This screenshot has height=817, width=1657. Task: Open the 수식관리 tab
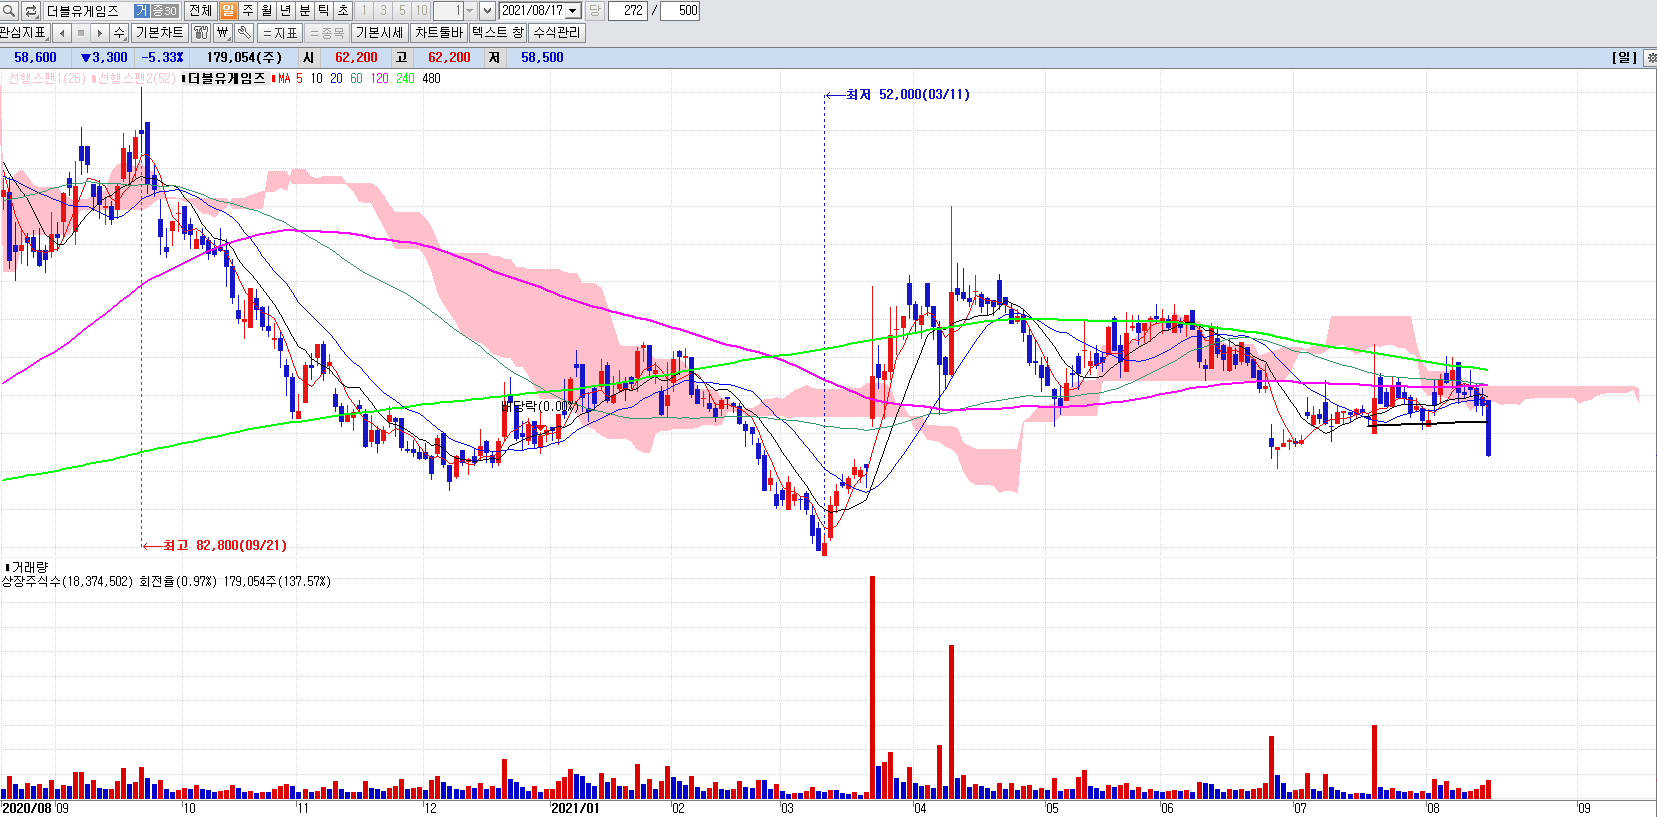(556, 33)
